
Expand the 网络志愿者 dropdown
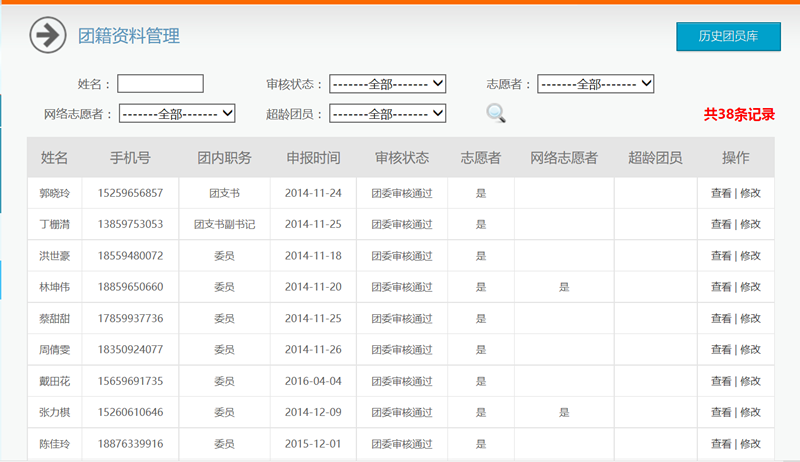(x=177, y=114)
